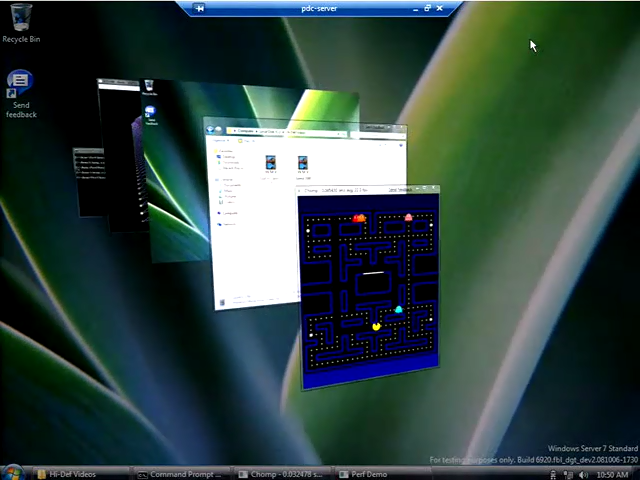The height and width of the screenshot is (480, 640).
Task: Select the Chomp game window in Flip 3D
Action: [369, 287]
